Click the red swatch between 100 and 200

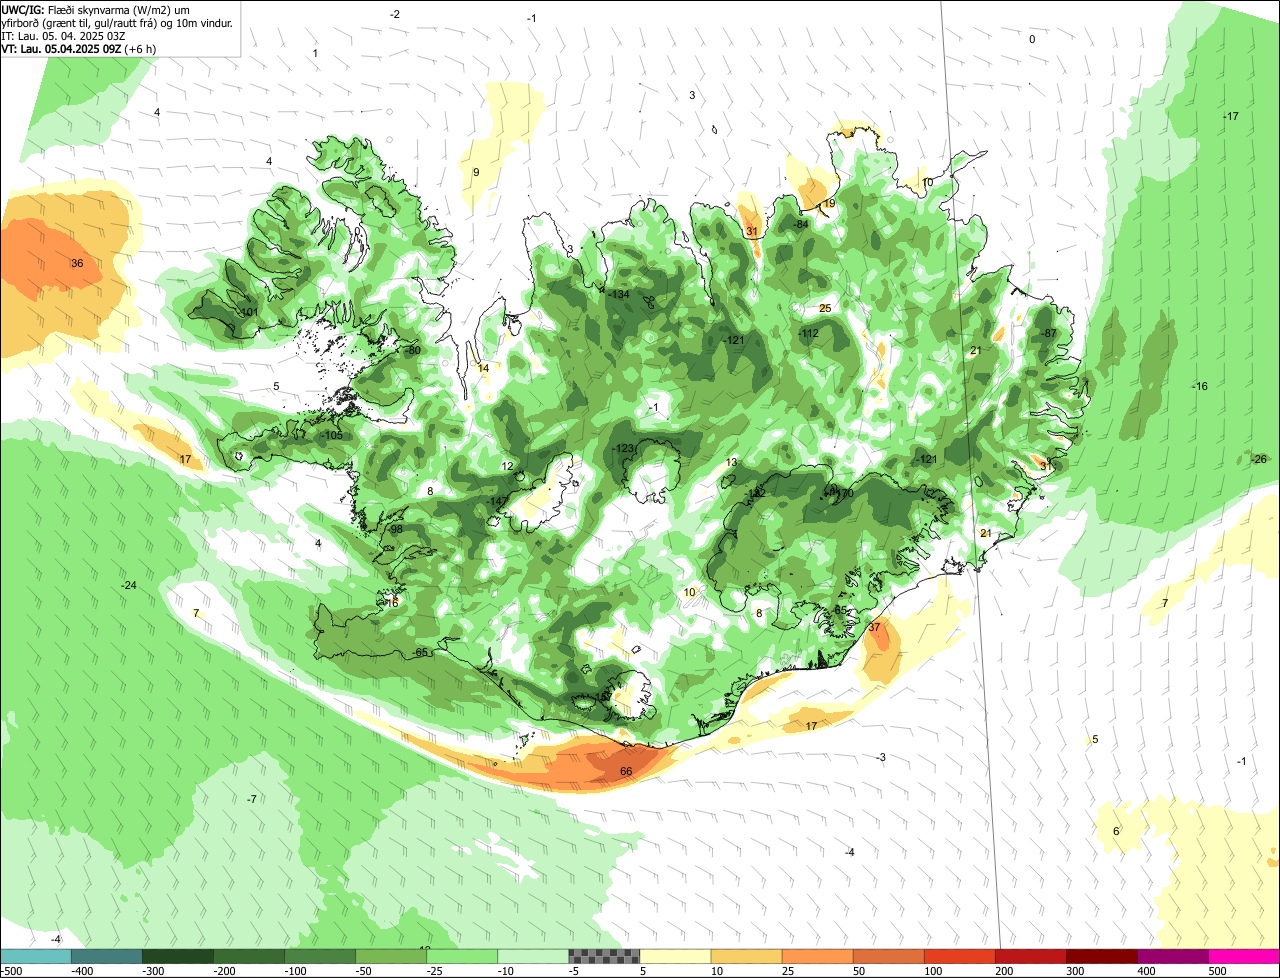(x=959, y=957)
